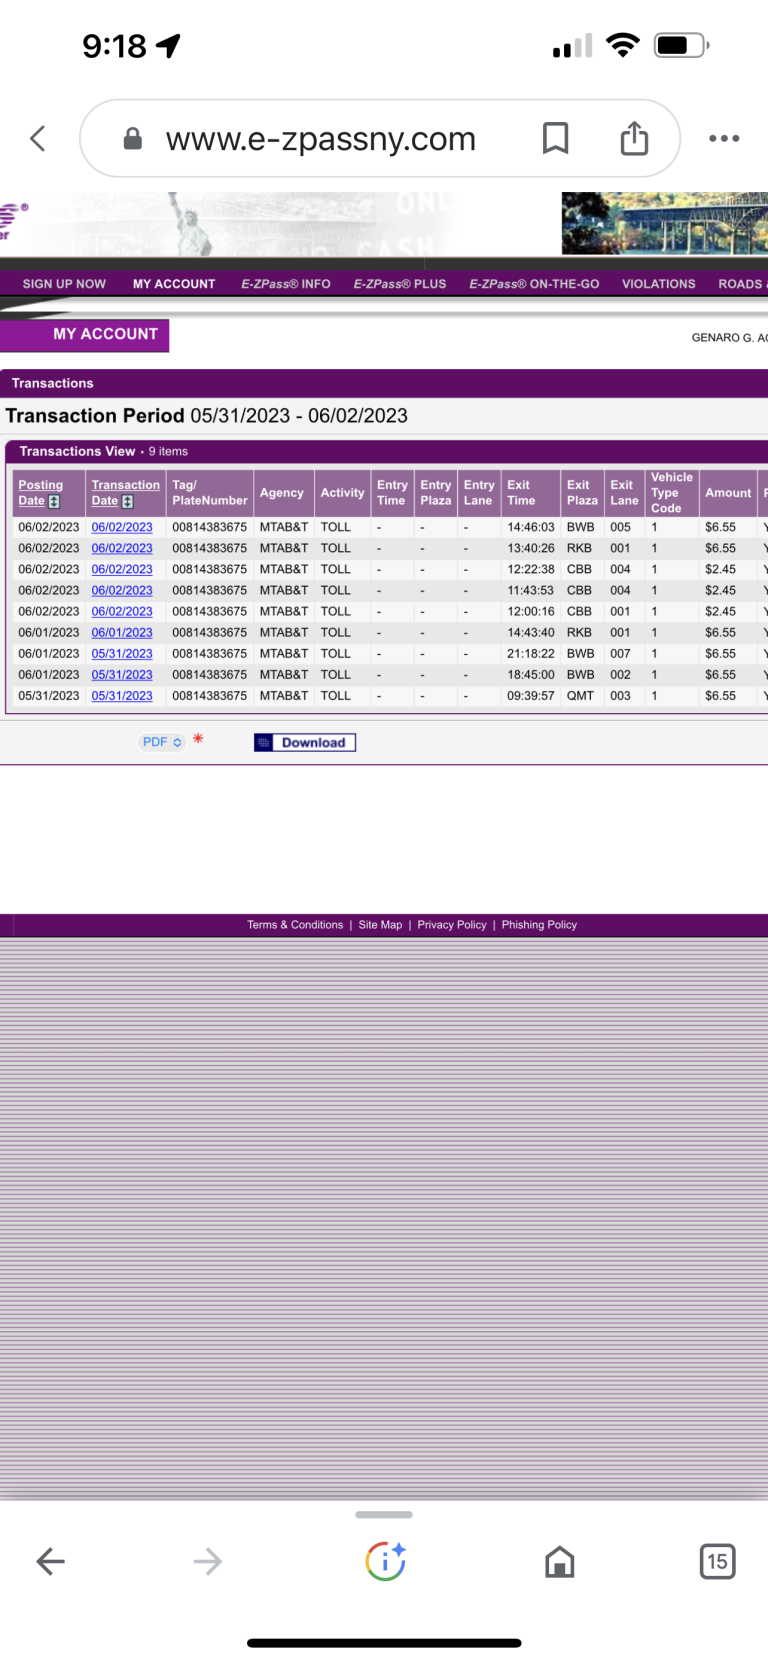Click the Posting Date column header link
768x1662 pixels.
pos(40,492)
